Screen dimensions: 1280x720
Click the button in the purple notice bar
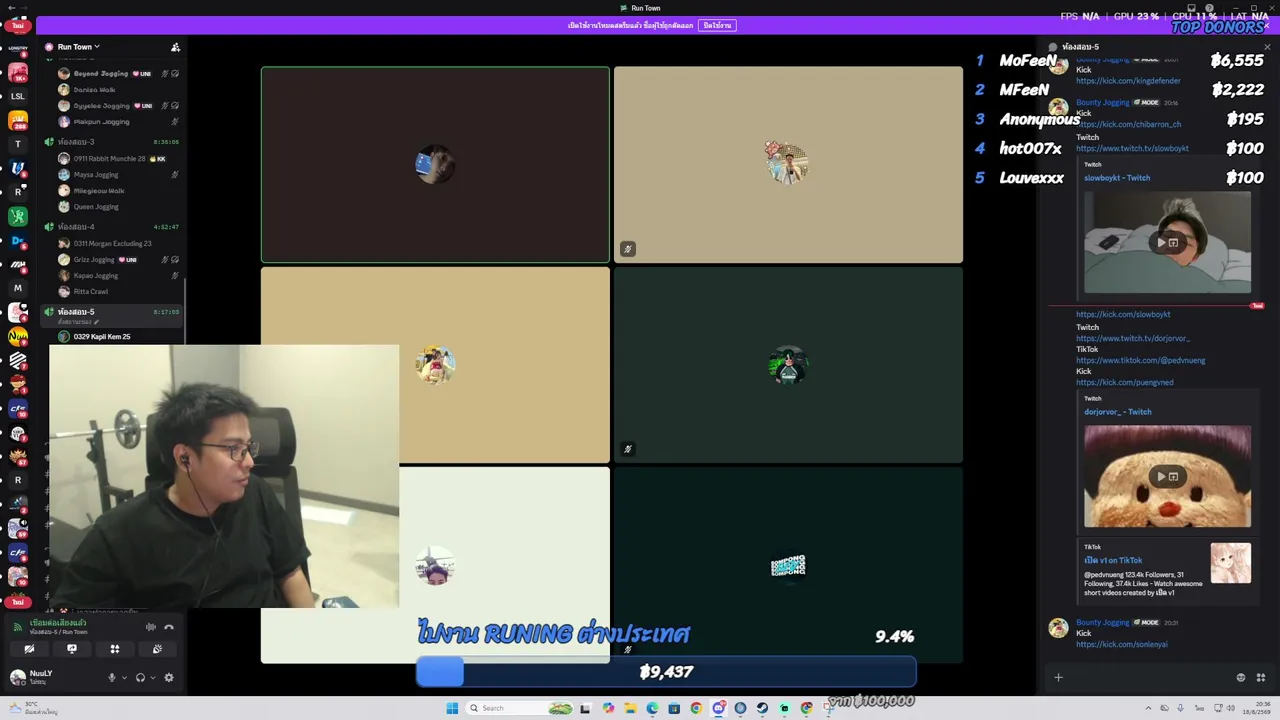click(717, 25)
